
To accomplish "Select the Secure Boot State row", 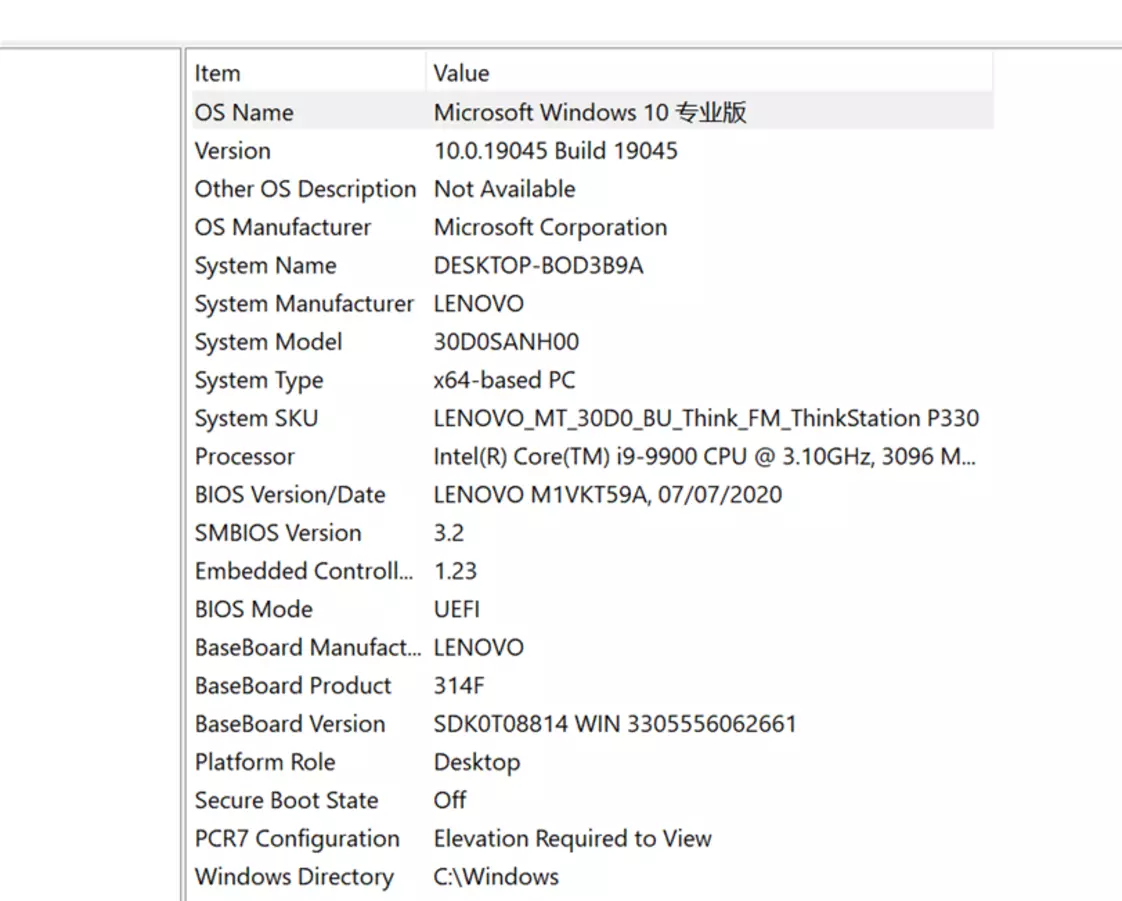I will [286, 800].
